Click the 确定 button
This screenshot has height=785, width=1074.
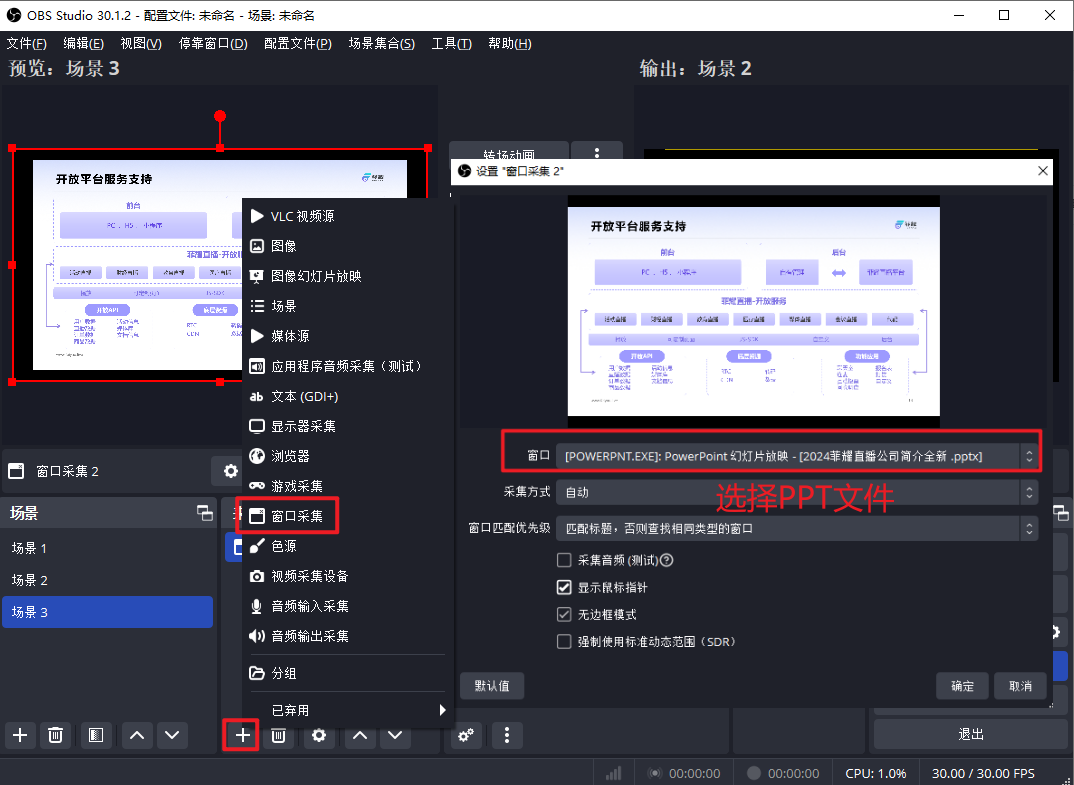point(962,686)
